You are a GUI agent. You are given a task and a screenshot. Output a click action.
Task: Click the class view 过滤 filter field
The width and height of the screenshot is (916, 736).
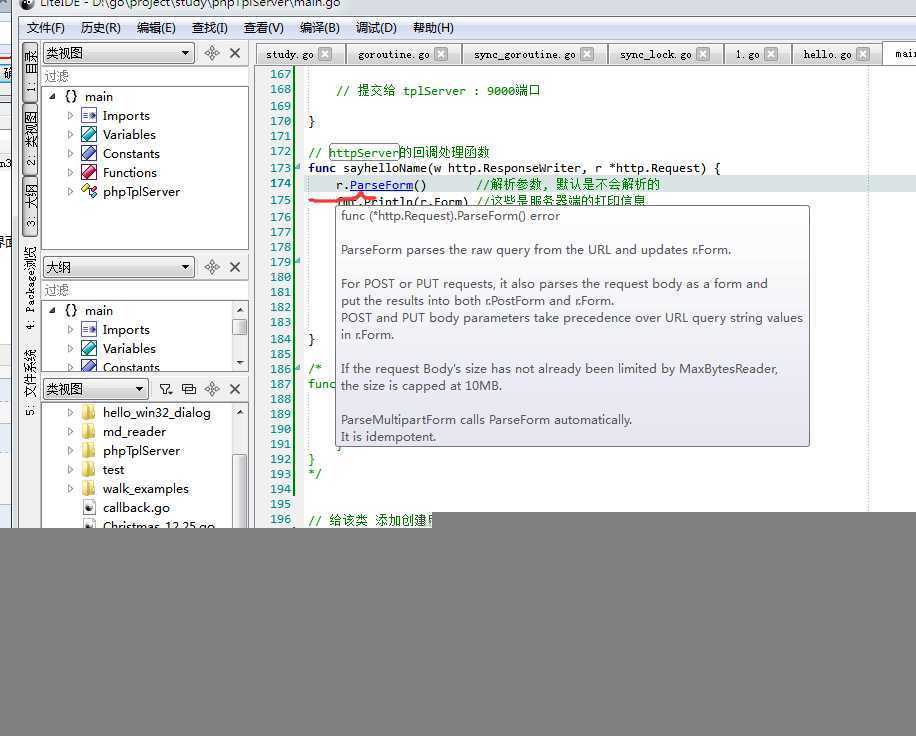coord(145,76)
